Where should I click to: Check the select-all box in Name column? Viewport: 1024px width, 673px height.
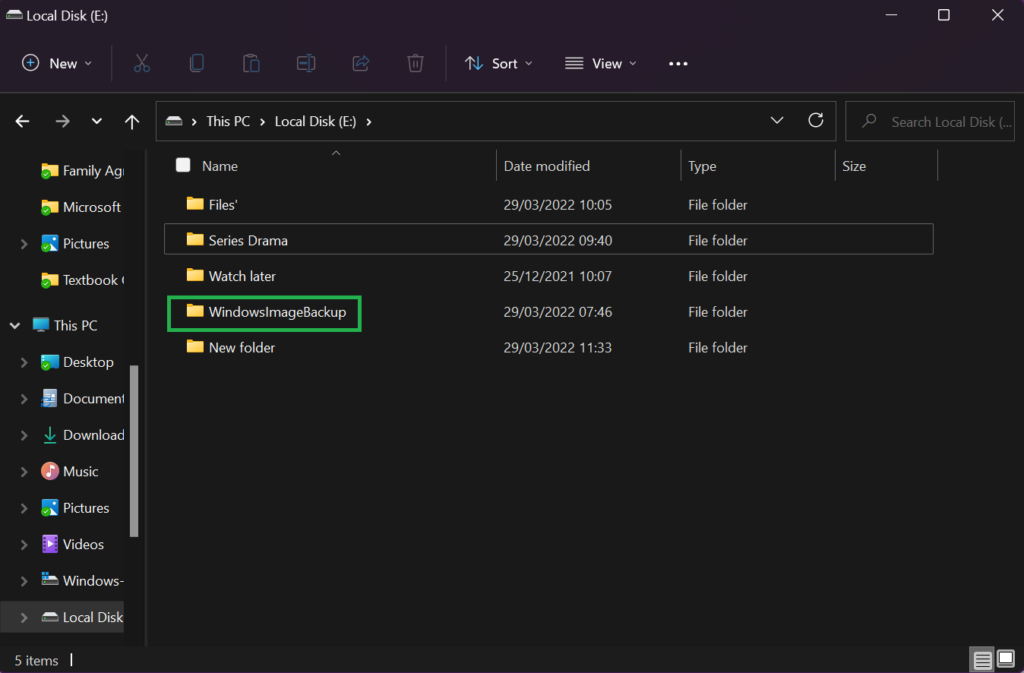click(183, 165)
